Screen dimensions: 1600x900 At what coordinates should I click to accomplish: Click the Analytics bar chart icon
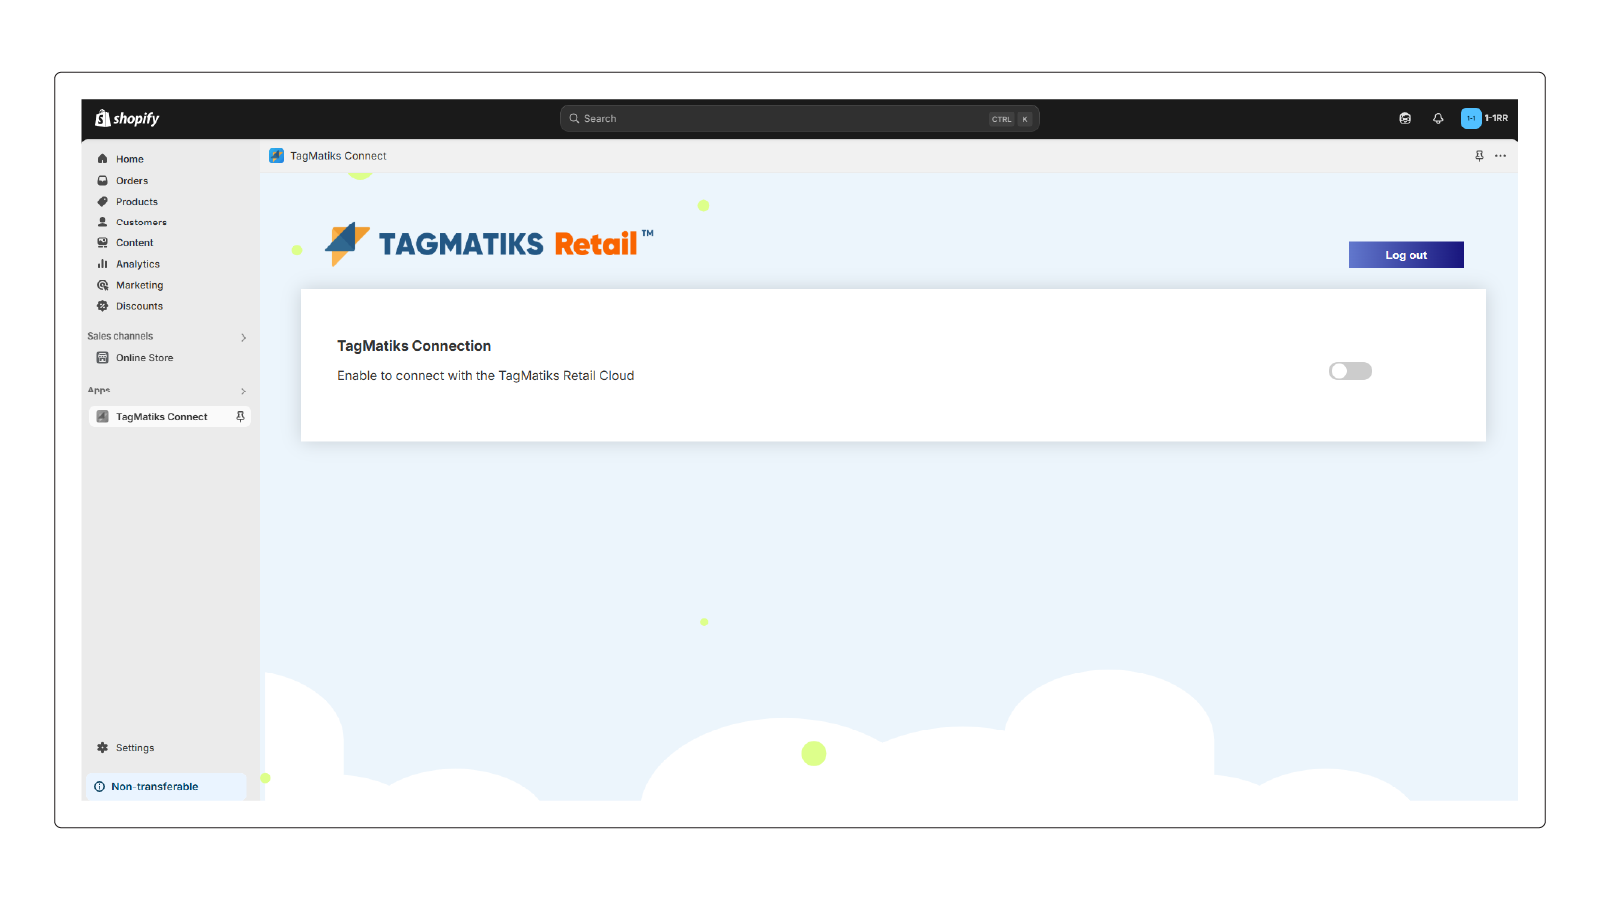pyautogui.click(x=102, y=264)
